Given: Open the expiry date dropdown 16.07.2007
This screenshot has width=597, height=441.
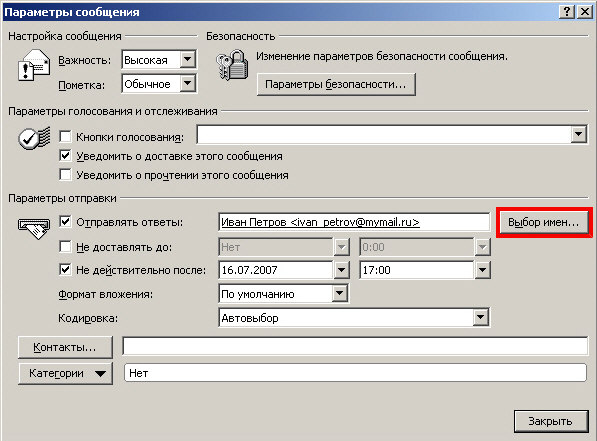Looking at the screenshot, I should [342, 270].
